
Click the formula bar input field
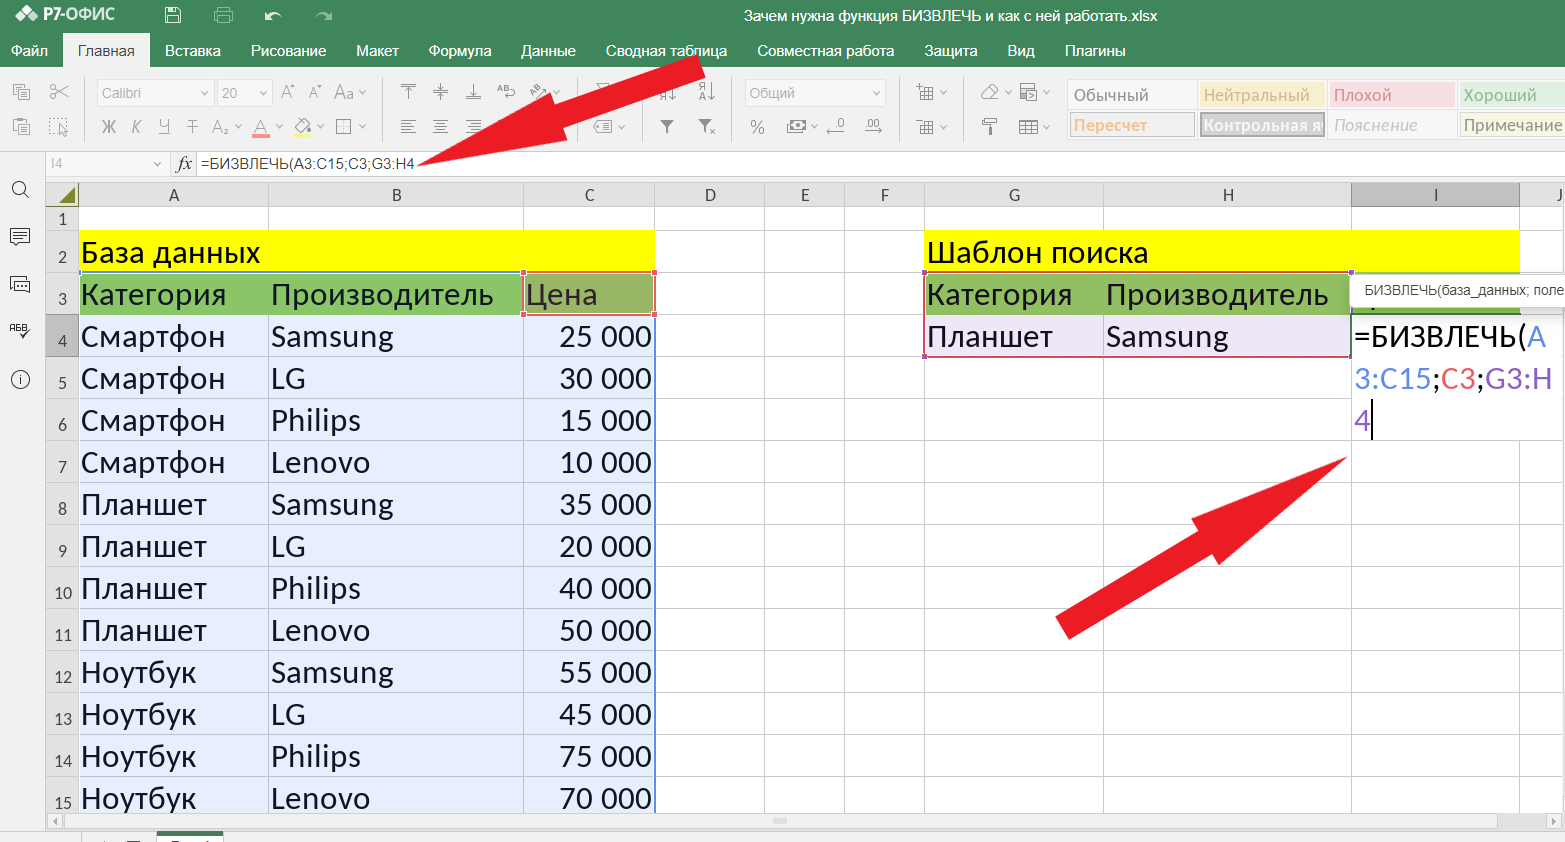point(880,163)
